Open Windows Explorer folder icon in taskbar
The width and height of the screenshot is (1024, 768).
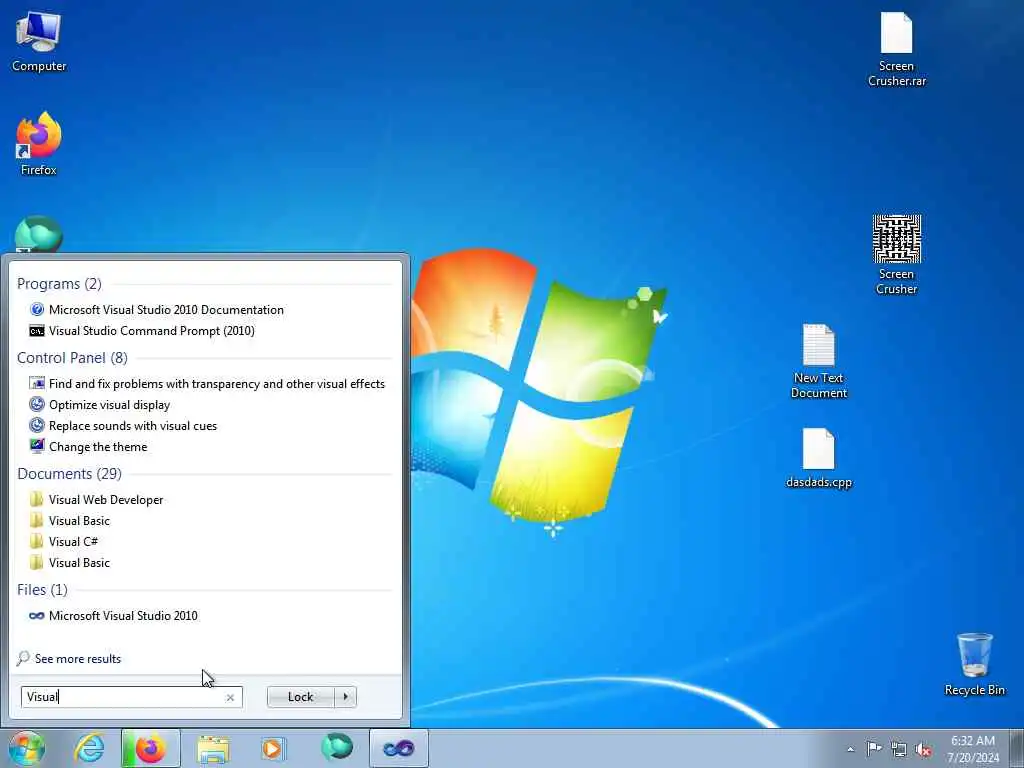213,748
